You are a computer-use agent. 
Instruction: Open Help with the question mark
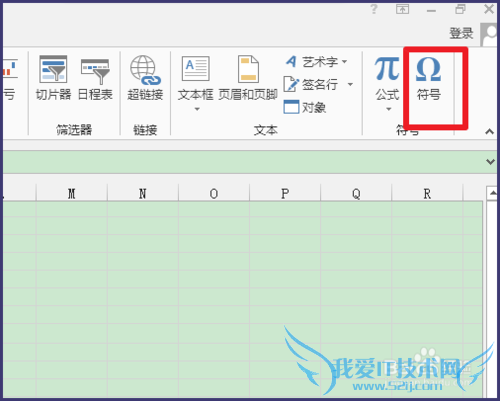[x=374, y=9]
